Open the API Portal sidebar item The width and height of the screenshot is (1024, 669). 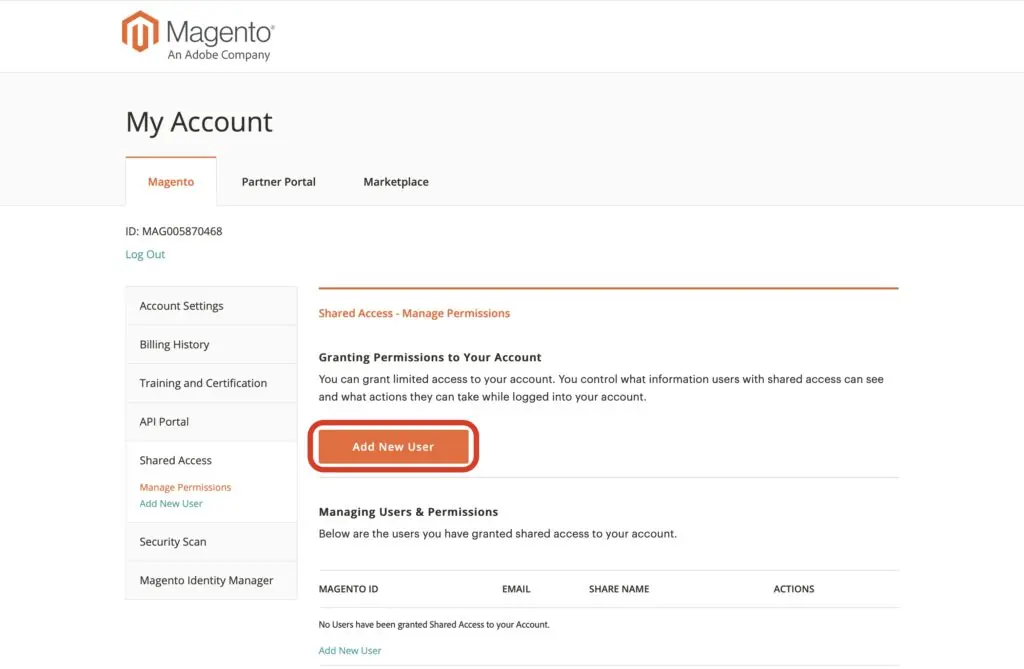211,421
